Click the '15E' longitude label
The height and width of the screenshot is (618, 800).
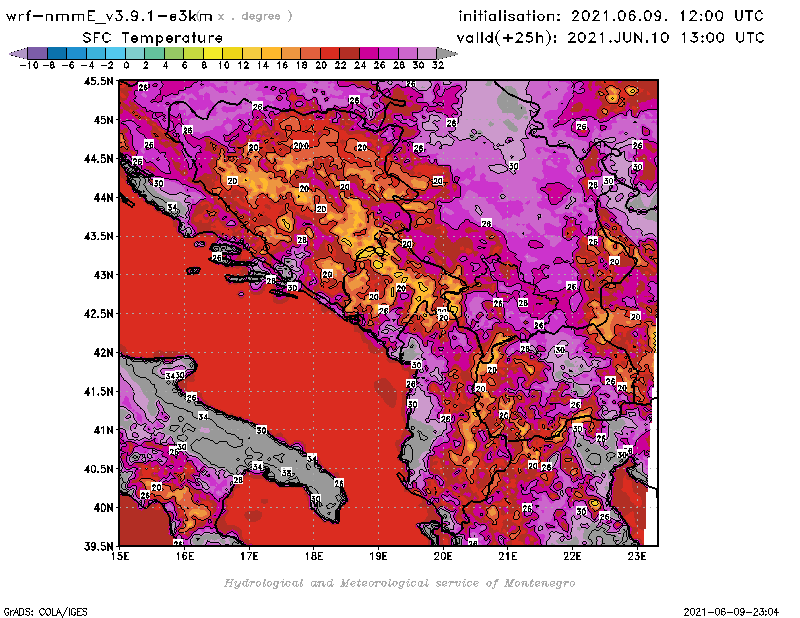pyautogui.click(x=120, y=556)
